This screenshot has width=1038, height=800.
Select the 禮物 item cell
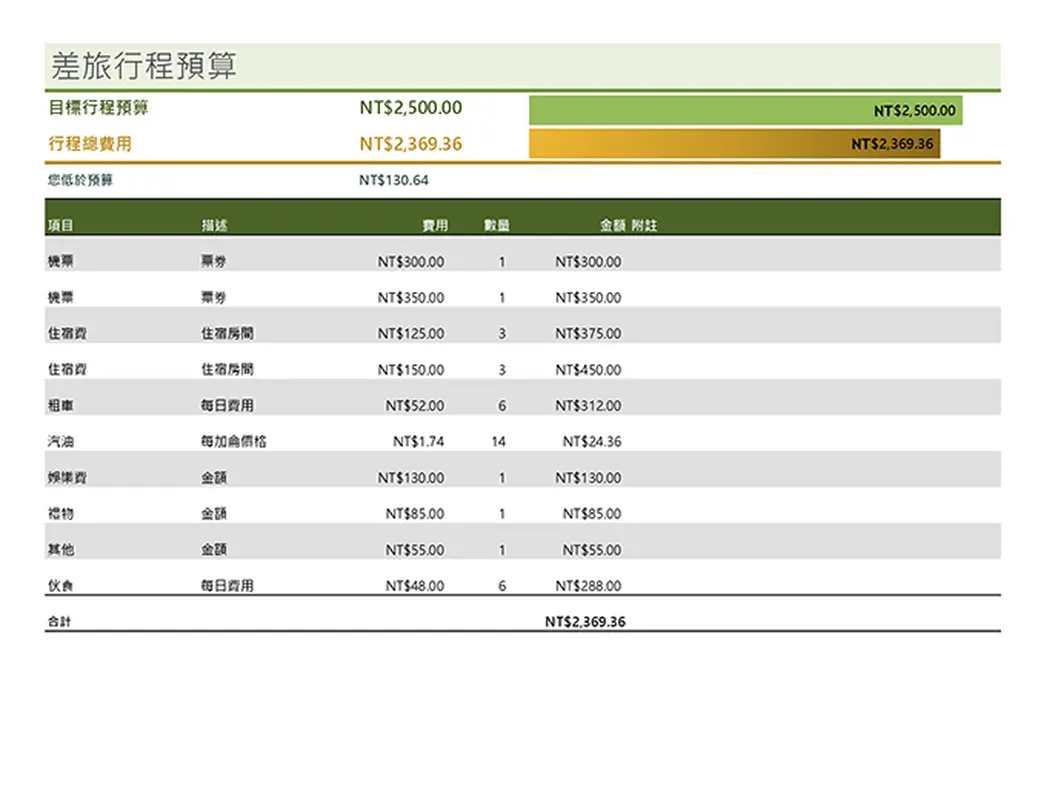(60, 513)
